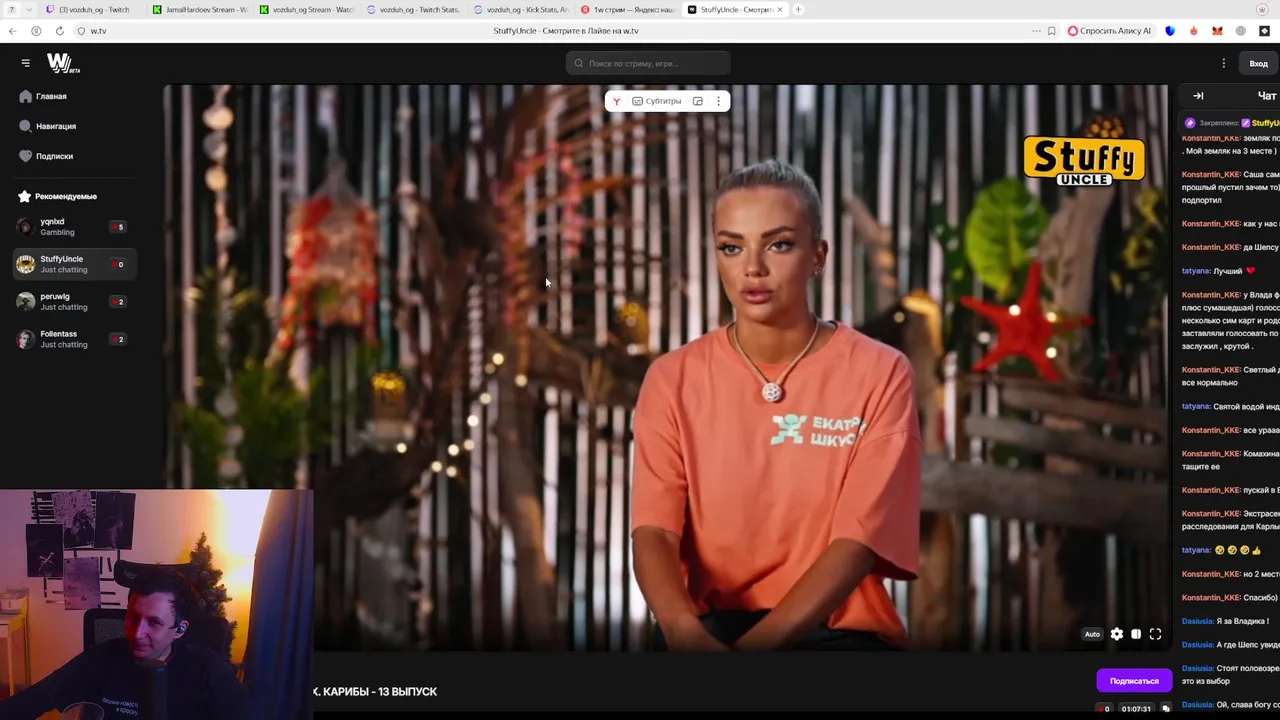Screen dimensions: 1280x720
Task: Open the blue shield extension icon
Action: point(1170,31)
